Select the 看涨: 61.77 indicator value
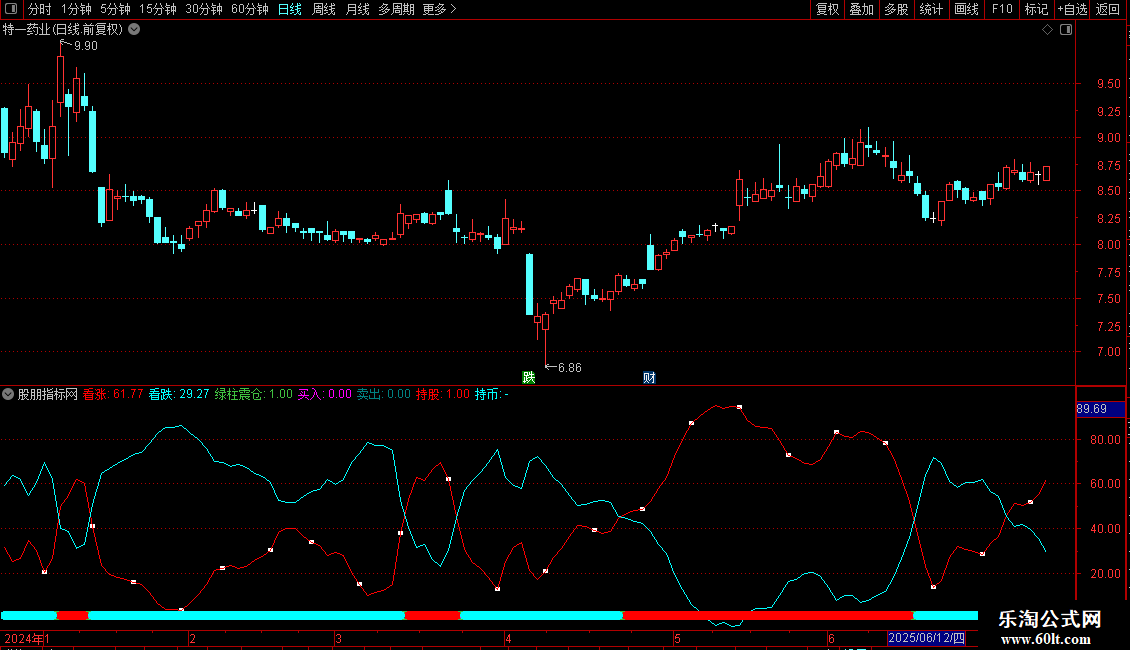This screenshot has height=650, width=1130. 113,394
